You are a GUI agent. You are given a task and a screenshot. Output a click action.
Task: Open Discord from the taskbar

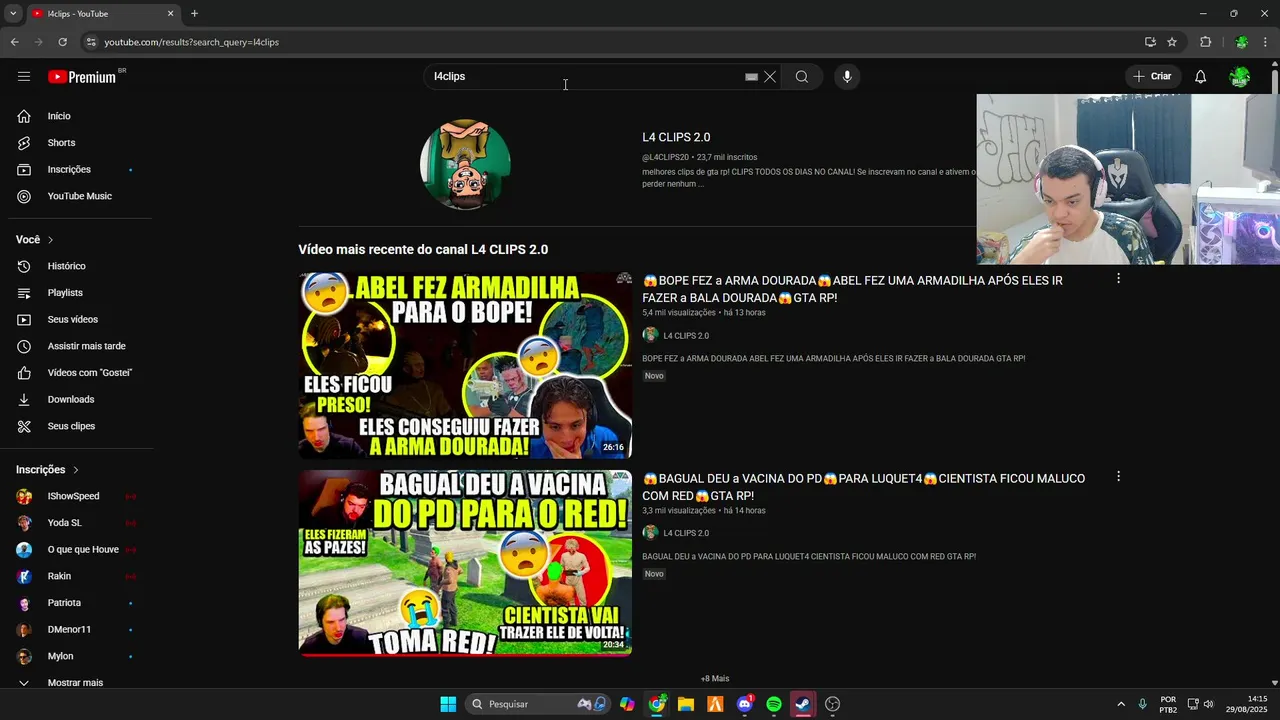pos(745,704)
